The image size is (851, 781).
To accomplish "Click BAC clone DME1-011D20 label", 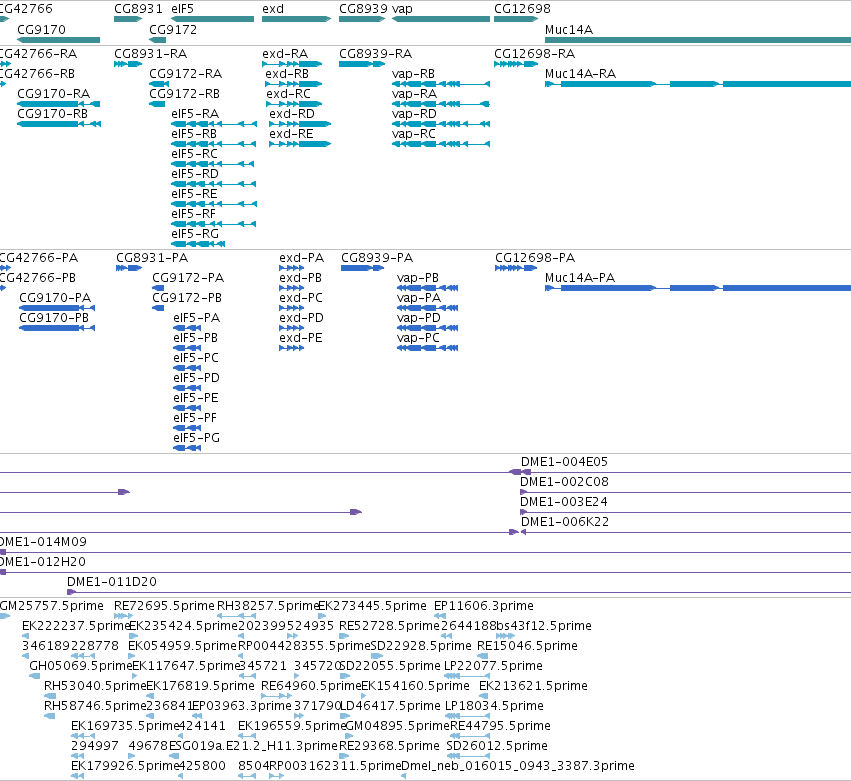I will tap(112, 582).
